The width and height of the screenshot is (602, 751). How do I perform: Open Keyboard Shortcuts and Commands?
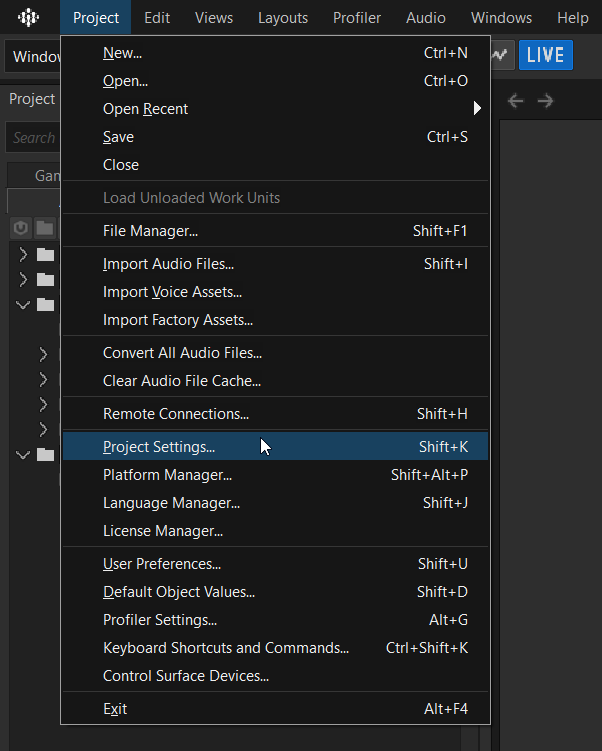(x=226, y=648)
